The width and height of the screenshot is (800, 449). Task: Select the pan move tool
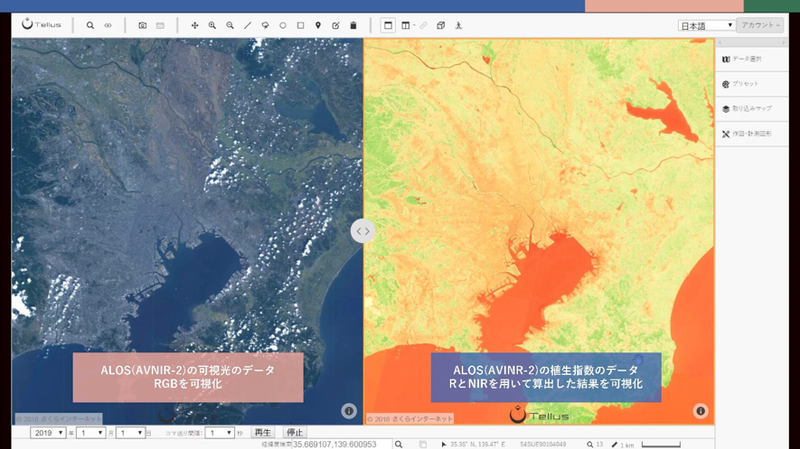pos(195,26)
